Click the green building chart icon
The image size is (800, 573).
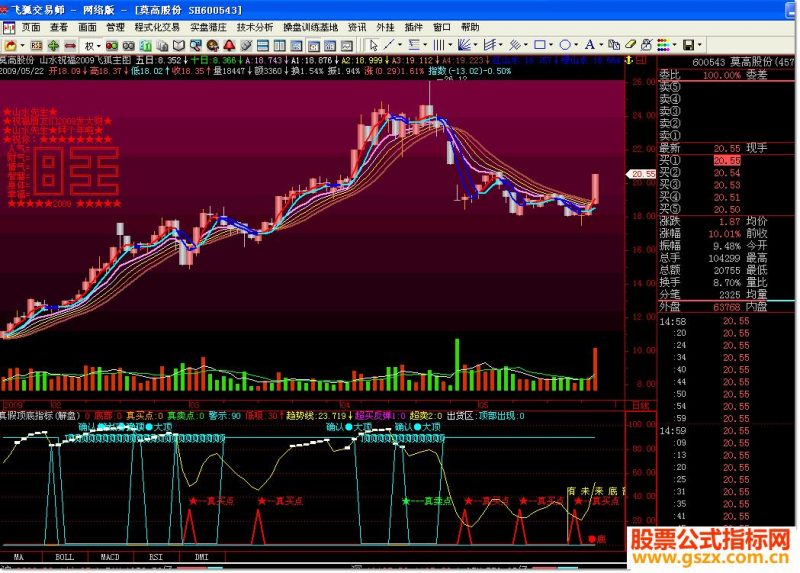(145, 46)
